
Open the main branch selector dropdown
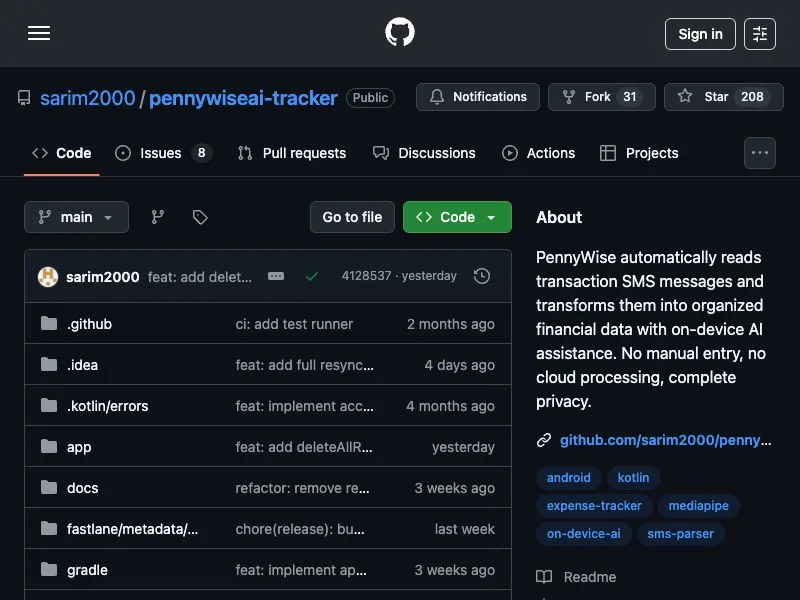point(77,217)
